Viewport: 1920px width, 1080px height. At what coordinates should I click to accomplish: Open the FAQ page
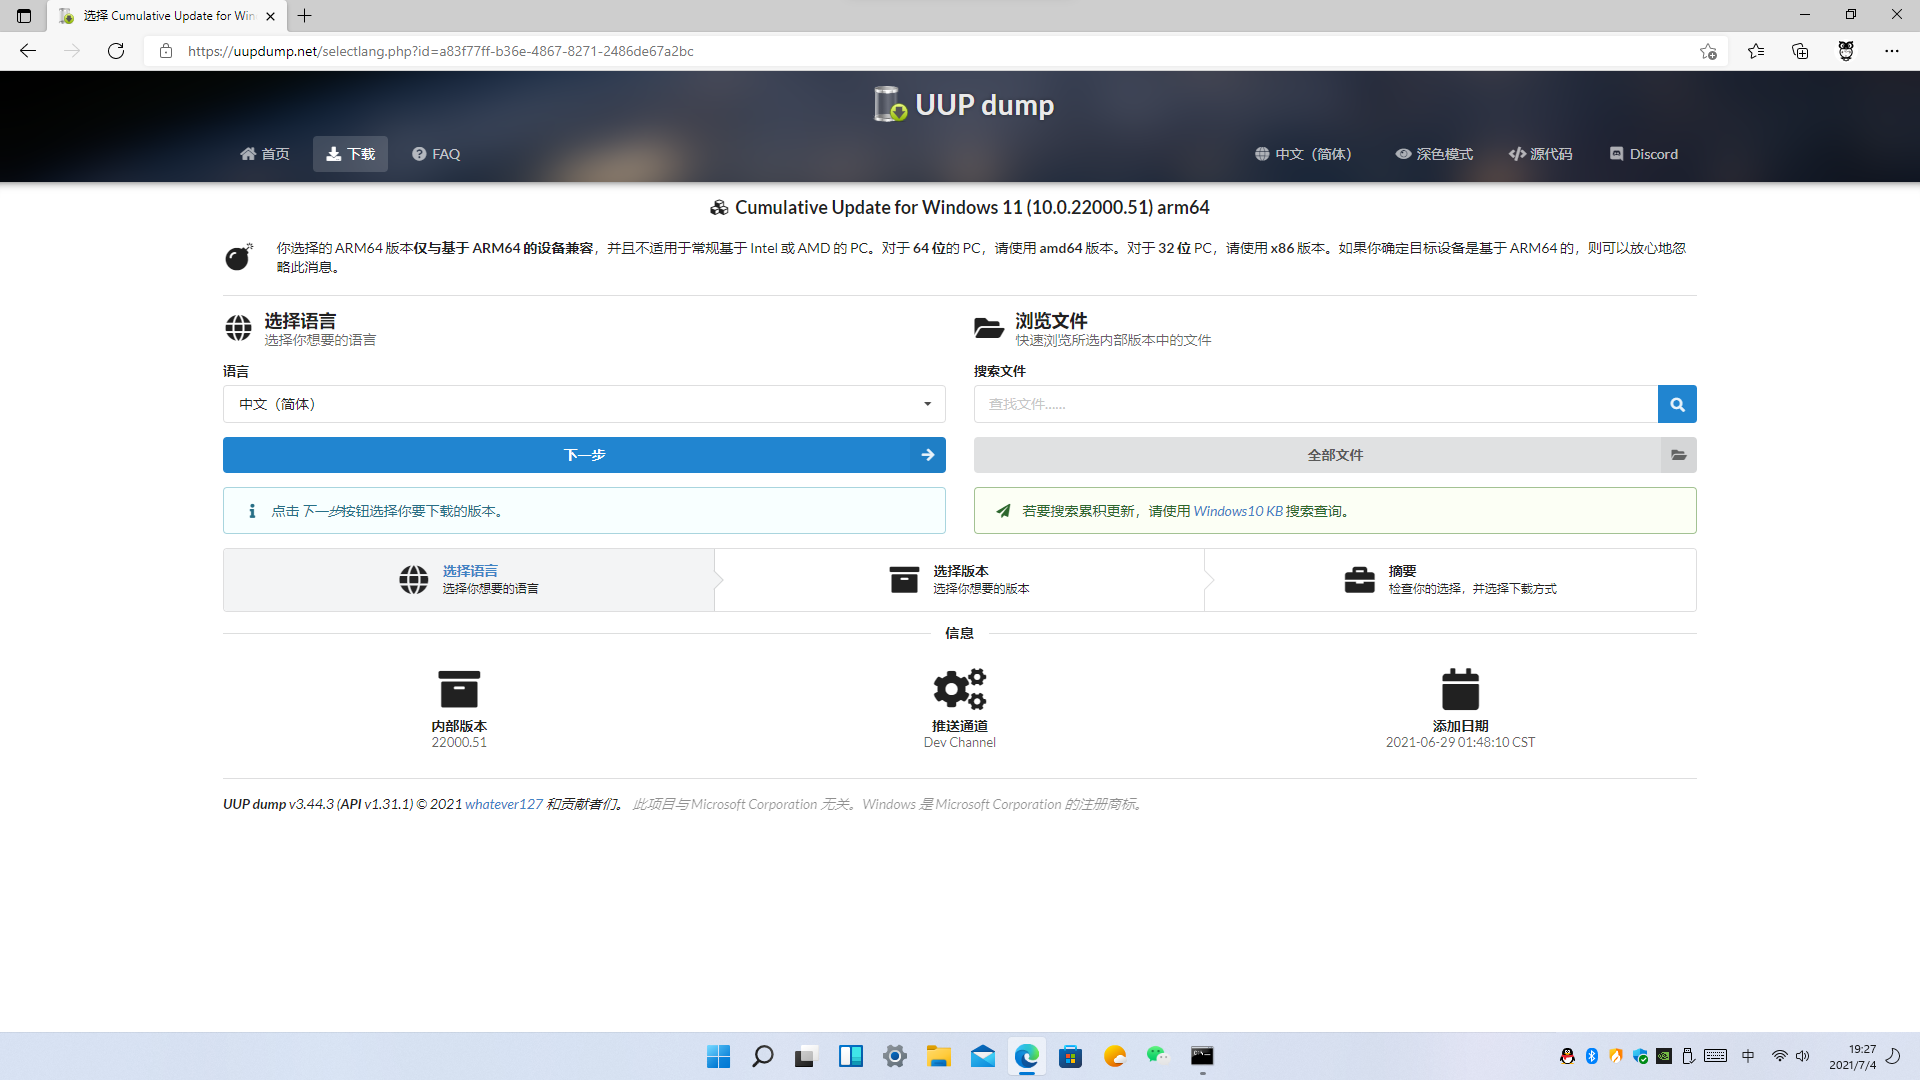click(435, 154)
